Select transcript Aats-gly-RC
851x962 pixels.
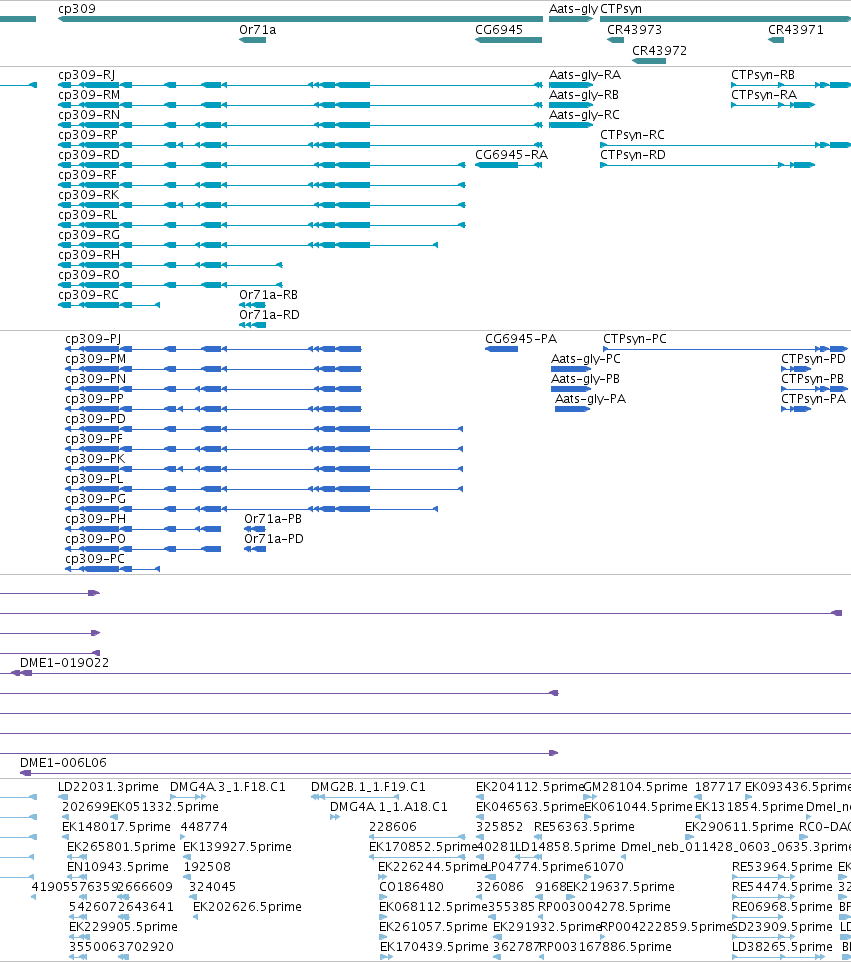584,115
